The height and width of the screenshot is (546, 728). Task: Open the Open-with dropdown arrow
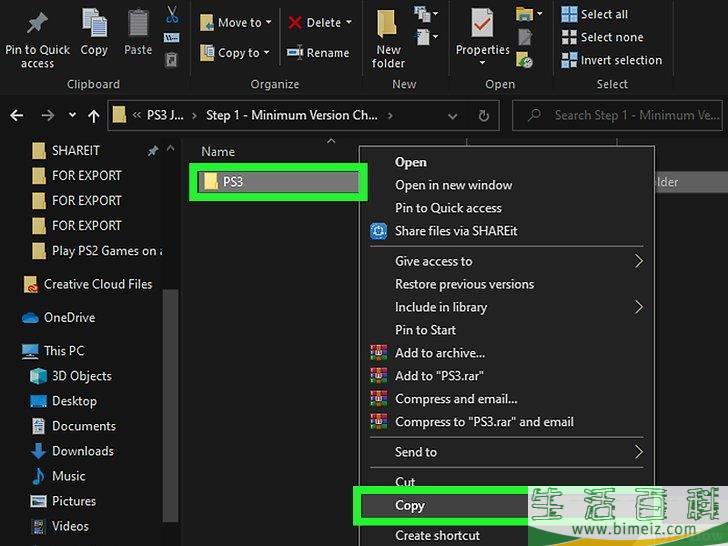point(540,14)
